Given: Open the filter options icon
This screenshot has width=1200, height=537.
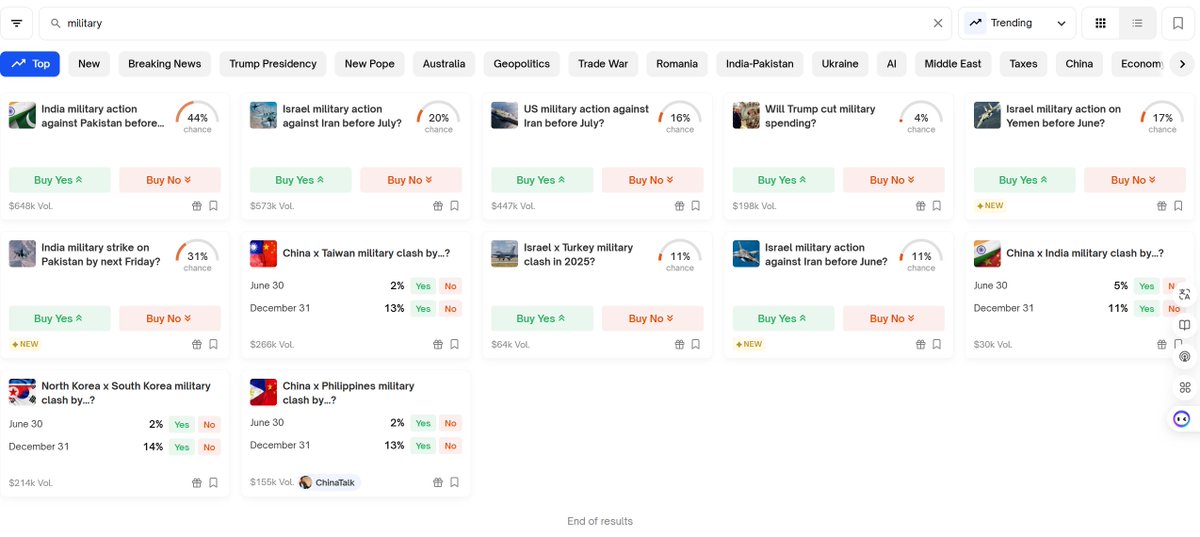Looking at the screenshot, I should [17, 23].
